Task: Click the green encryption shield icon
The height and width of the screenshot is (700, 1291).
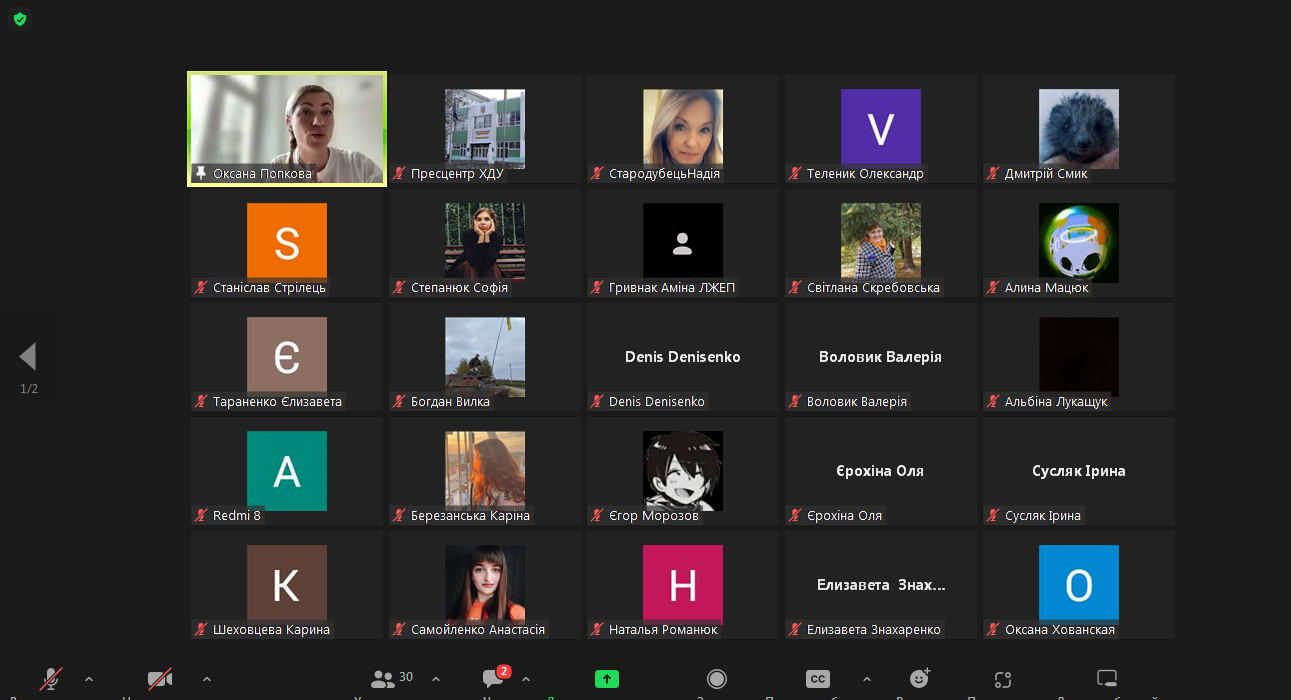Action: [x=20, y=19]
